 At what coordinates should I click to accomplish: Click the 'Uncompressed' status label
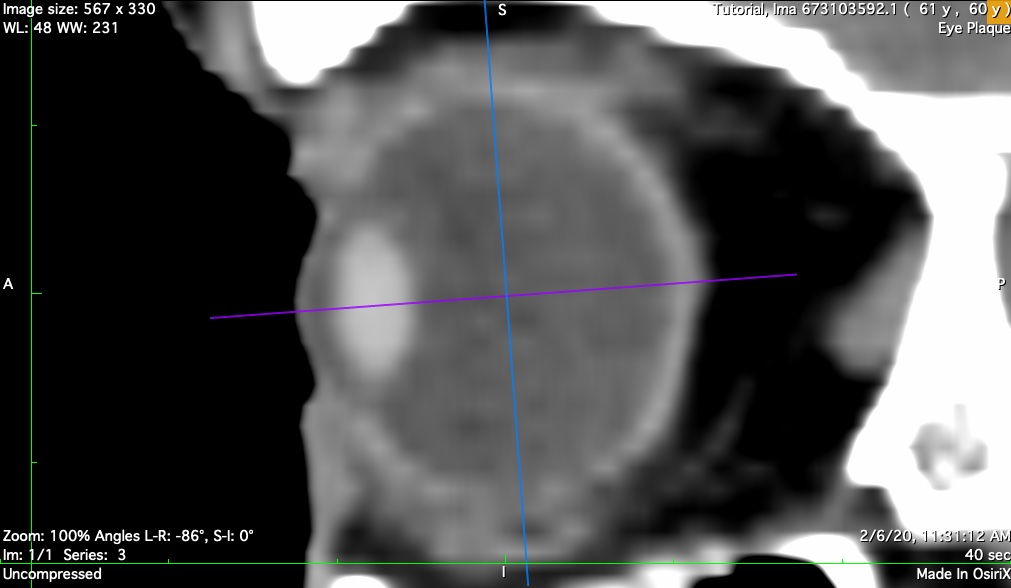51,574
